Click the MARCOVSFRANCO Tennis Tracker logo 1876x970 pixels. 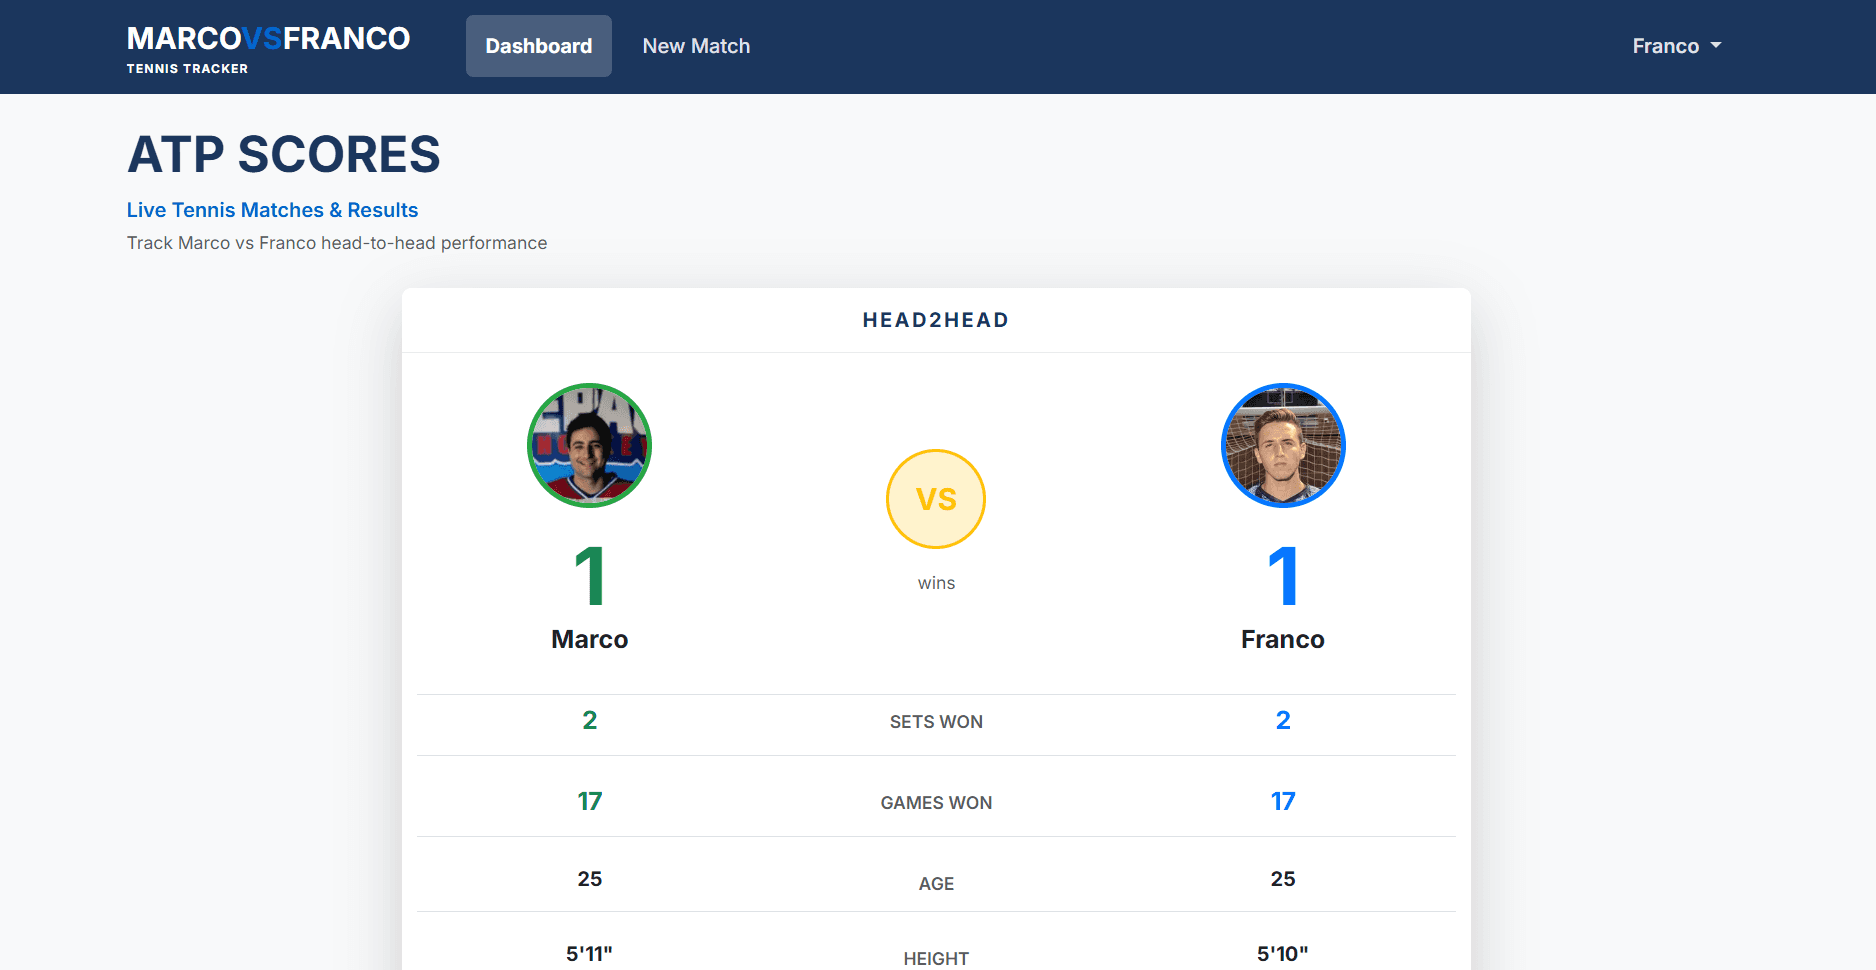268,47
